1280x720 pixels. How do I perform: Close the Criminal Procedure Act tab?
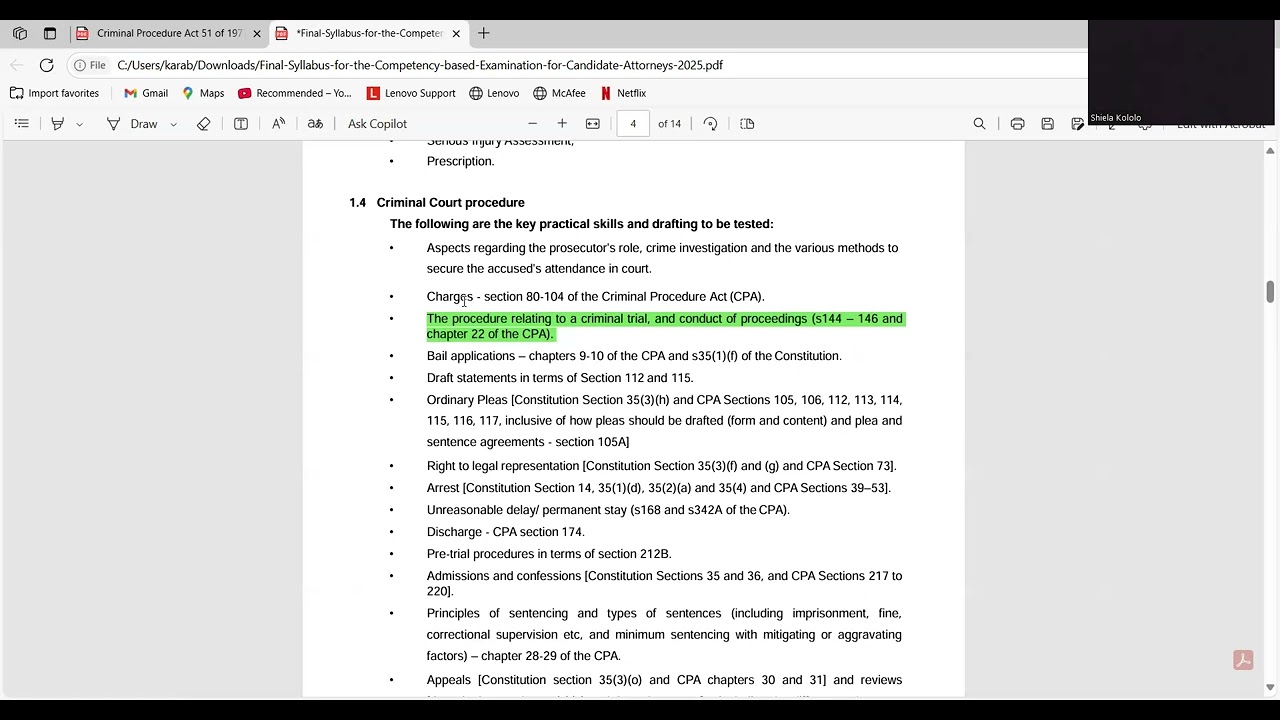(257, 33)
